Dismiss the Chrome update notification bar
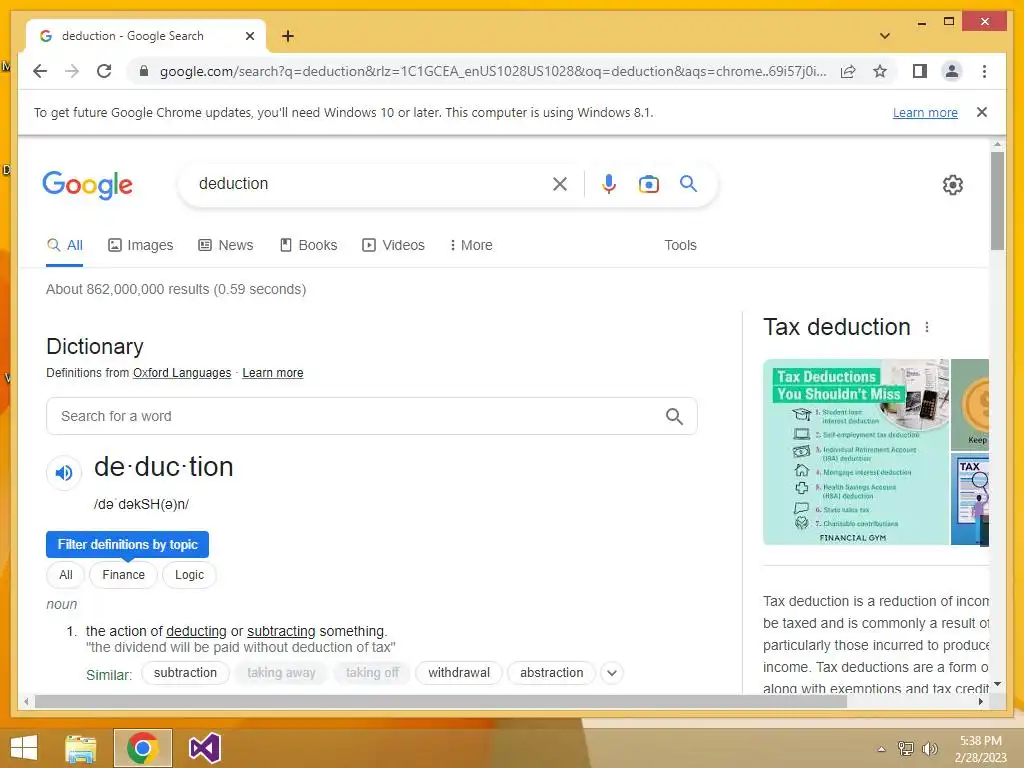 tap(982, 112)
